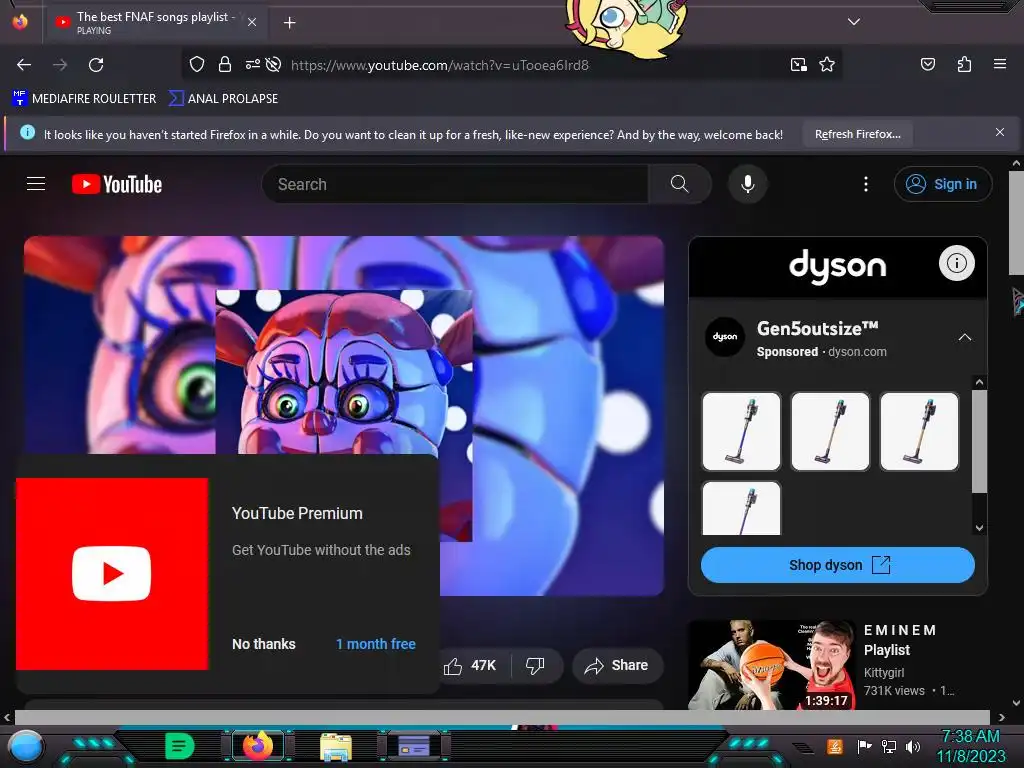Image resolution: width=1024 pixels, height=768 pixels.
Task: Accept the 1 month free offer
Action: (376, 644)
